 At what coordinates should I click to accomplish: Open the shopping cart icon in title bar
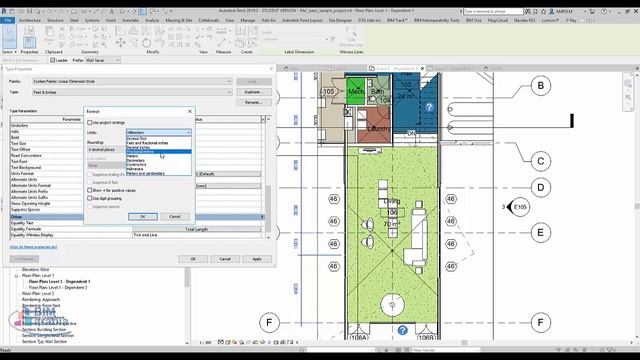coord(592,11)
